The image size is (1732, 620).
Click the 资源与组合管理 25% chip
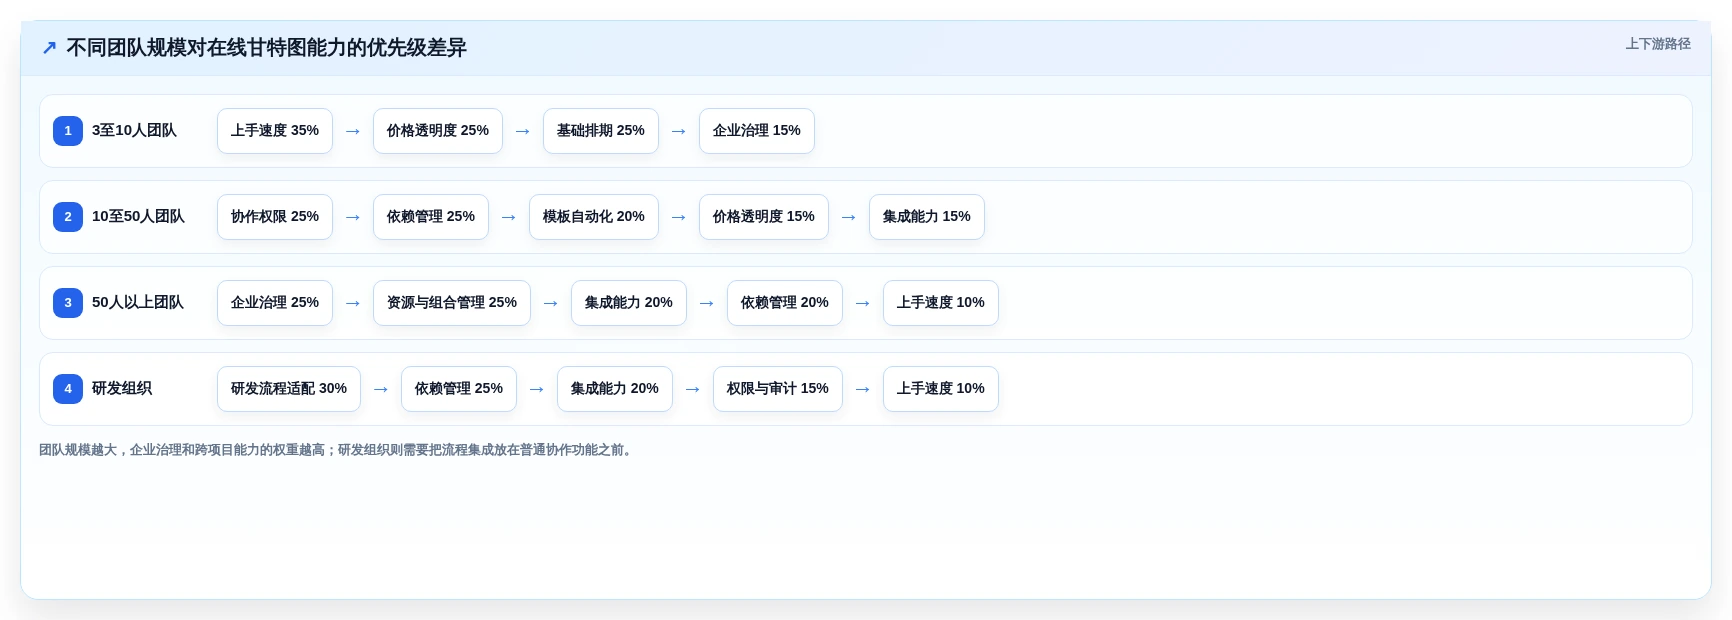click(x=452, y=303)
